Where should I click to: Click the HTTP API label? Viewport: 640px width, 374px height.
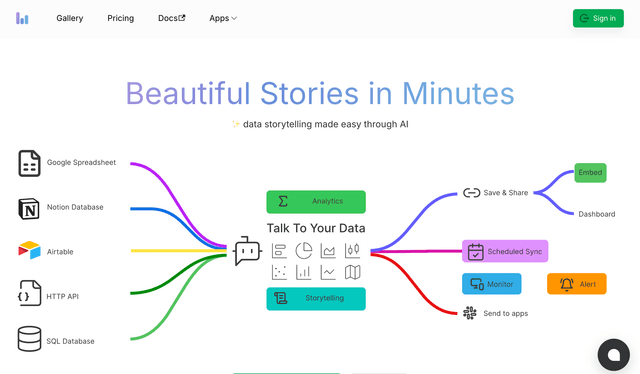coord(62,296)
